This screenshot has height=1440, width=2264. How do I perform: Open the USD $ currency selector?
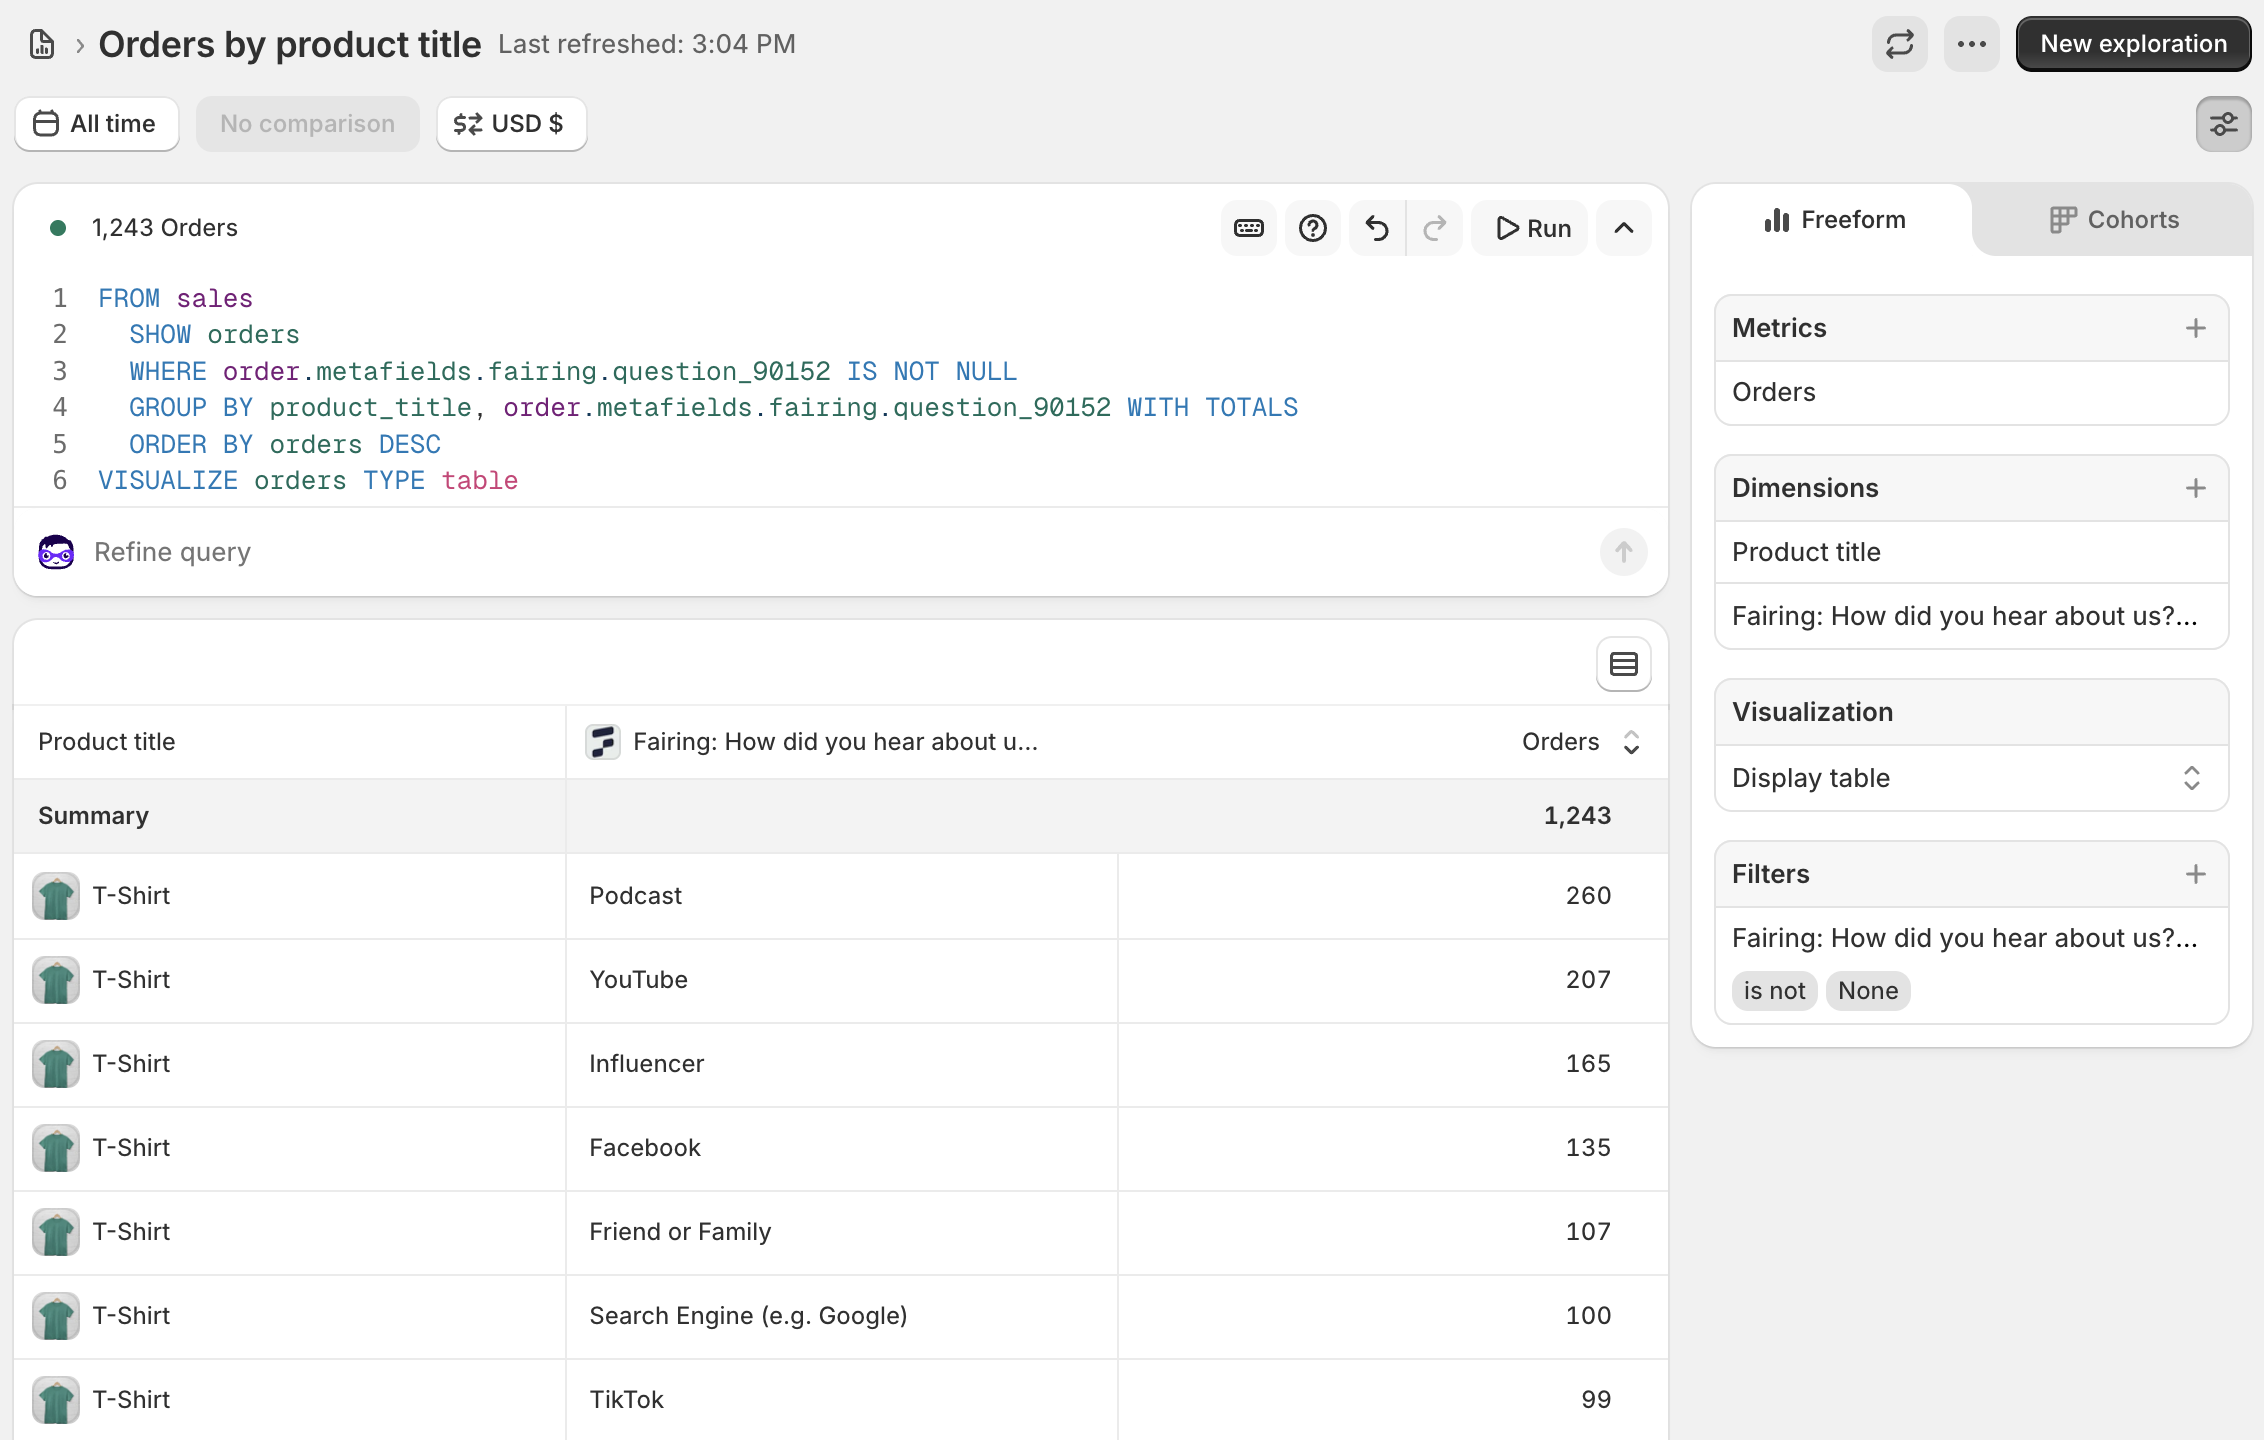510,124
